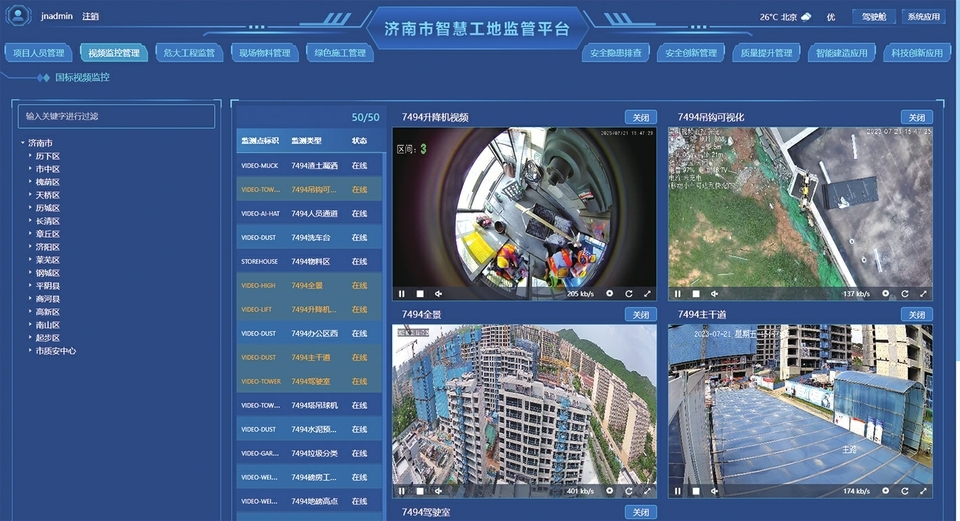Image resolution: width=960 pixels, height=521 pixels.
Task: Enter fullscreen for the 7494吊钩可视化 video
Action: click(x=923, y=294)
